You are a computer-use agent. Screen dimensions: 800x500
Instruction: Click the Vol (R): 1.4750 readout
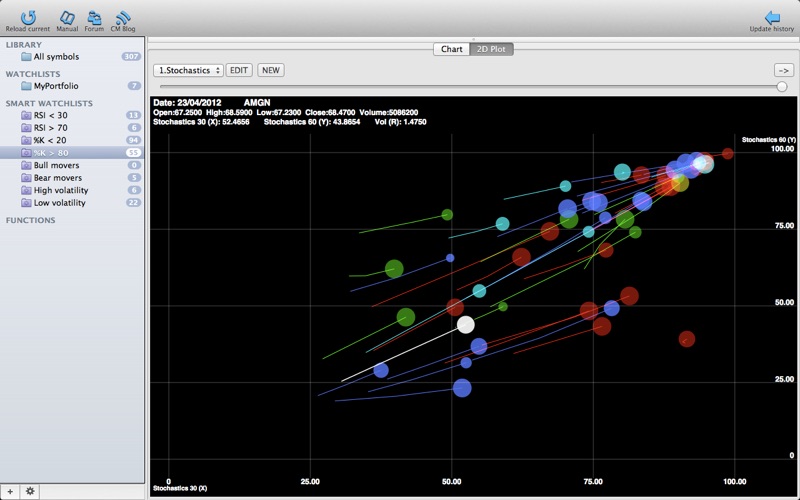pyautogui.click(x=401, y=122)
